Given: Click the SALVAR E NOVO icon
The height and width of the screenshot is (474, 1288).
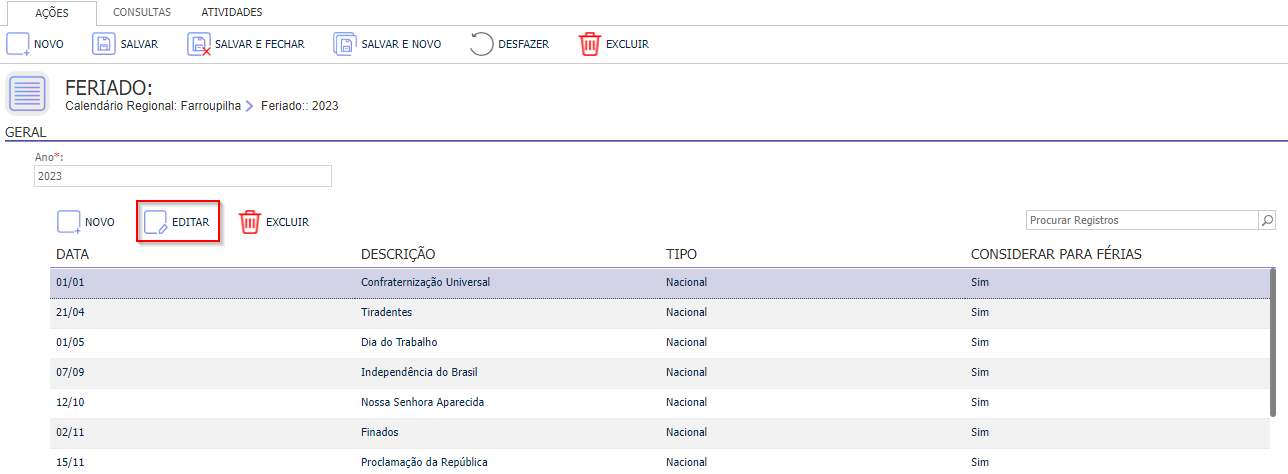Looking at the screenshot, I should 345,44.
